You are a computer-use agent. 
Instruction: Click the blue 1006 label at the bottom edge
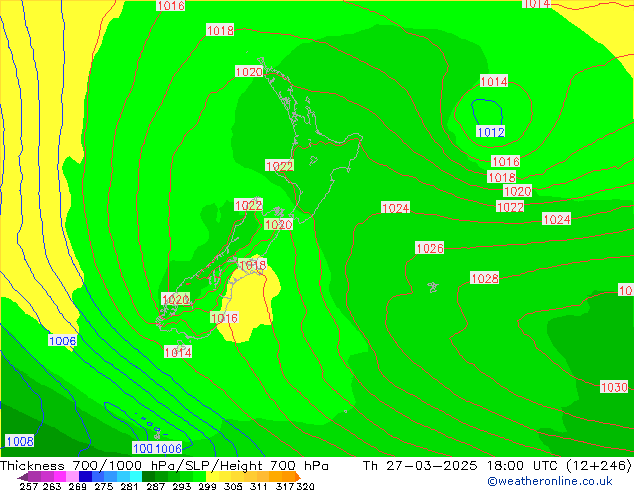[x=169, y=448]
